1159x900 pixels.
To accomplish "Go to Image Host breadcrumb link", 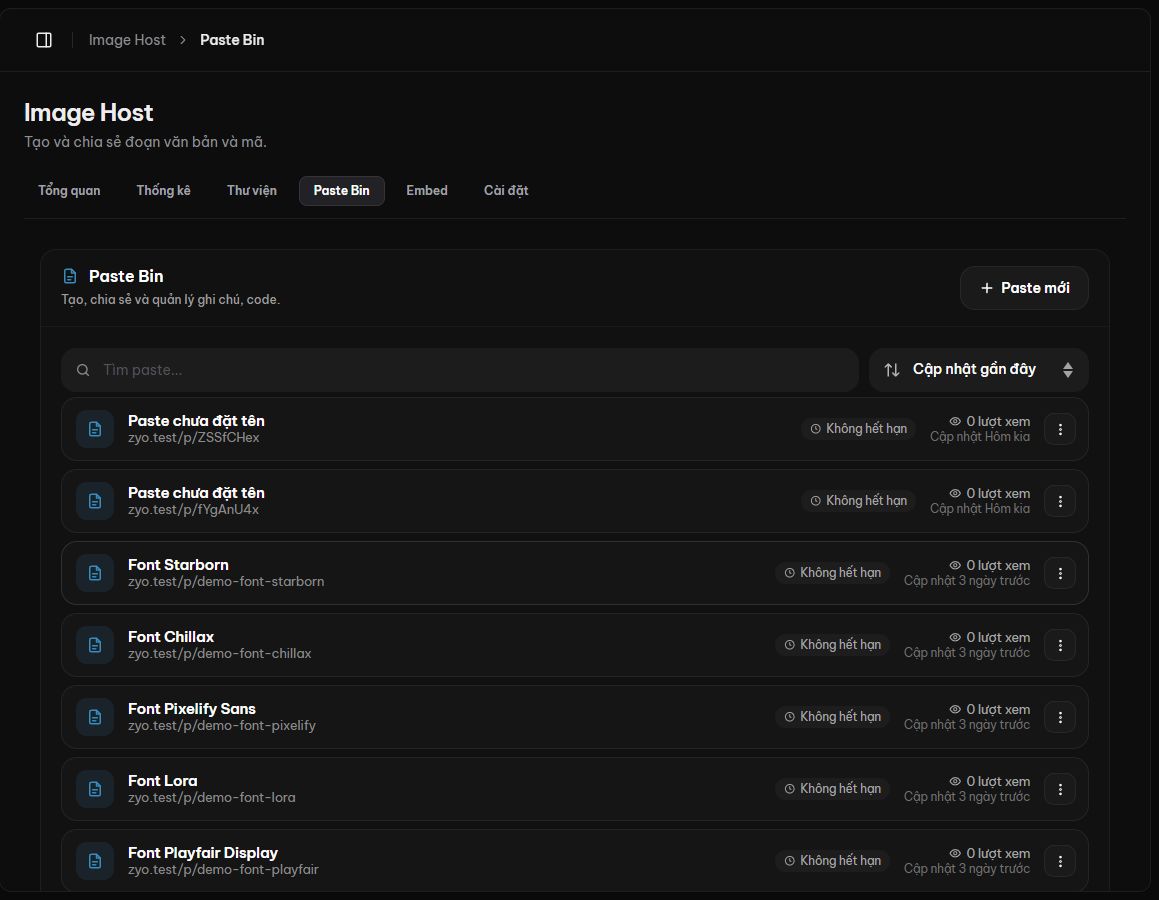I will point(127,40).
